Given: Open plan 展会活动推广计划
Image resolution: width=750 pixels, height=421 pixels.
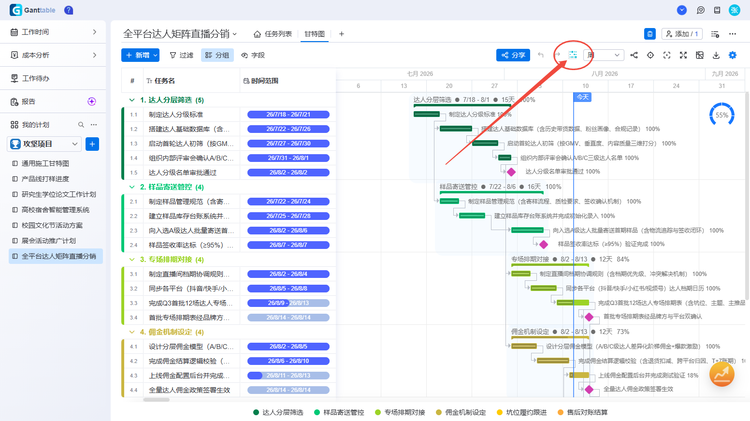Looking at the screenshot, I should pos(49,241).
